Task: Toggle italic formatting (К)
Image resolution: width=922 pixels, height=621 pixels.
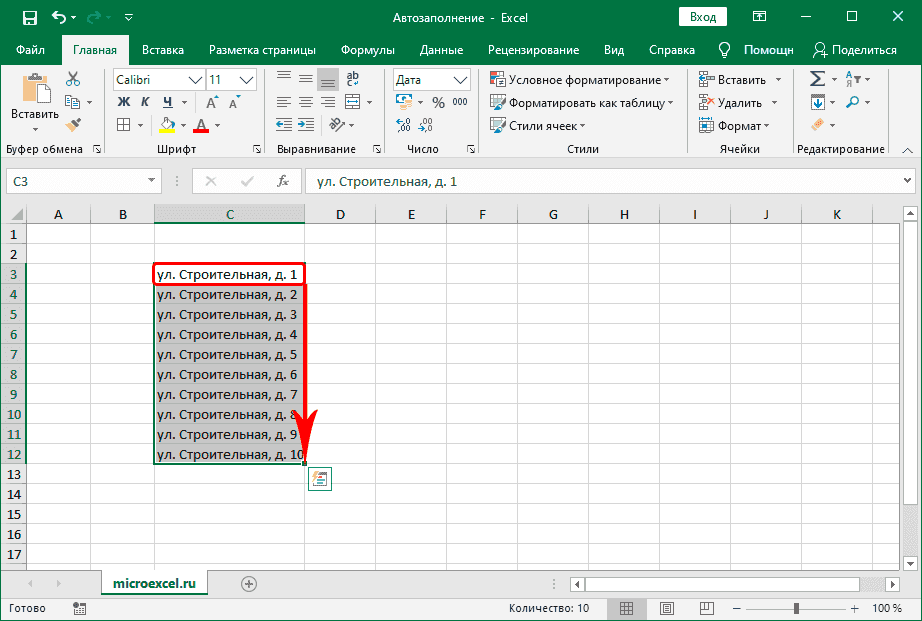Action: 146,101
